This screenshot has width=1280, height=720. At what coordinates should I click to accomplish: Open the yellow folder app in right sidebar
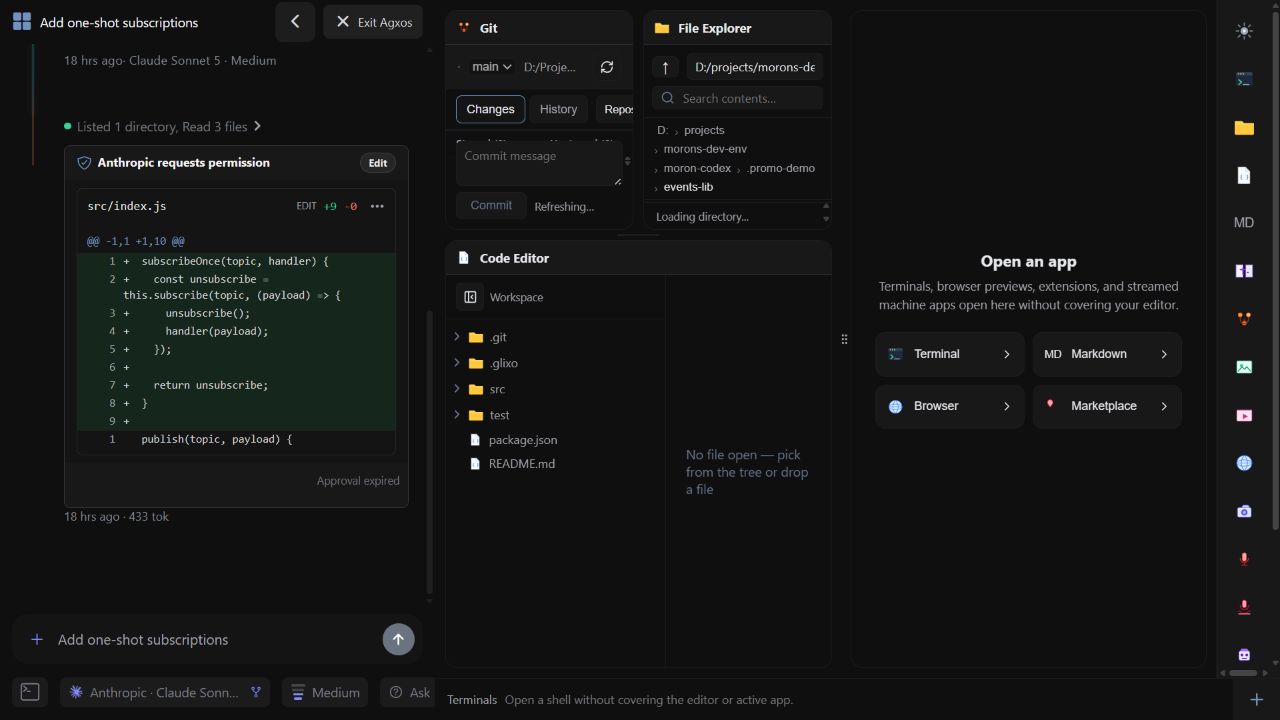click(1244, 127)
